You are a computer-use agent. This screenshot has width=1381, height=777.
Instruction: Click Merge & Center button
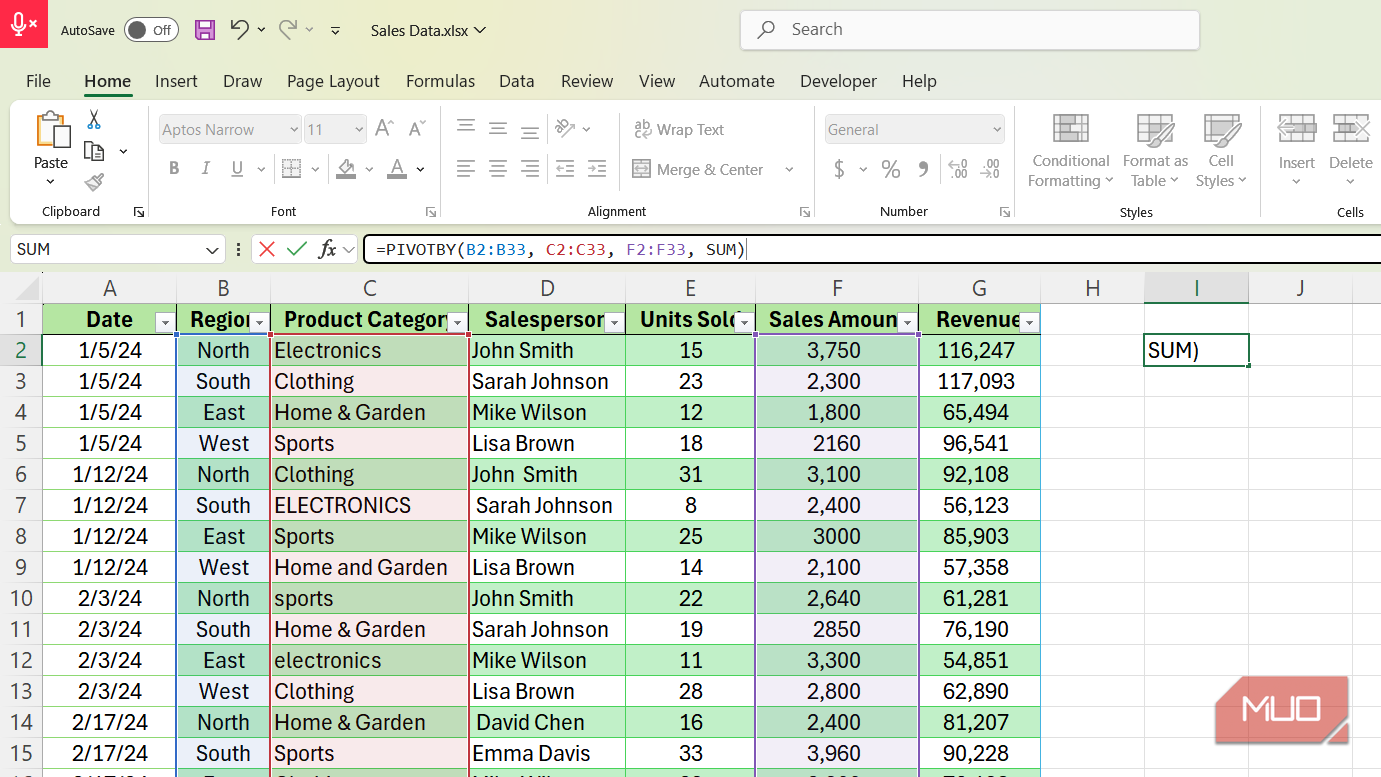pos(699,169)
